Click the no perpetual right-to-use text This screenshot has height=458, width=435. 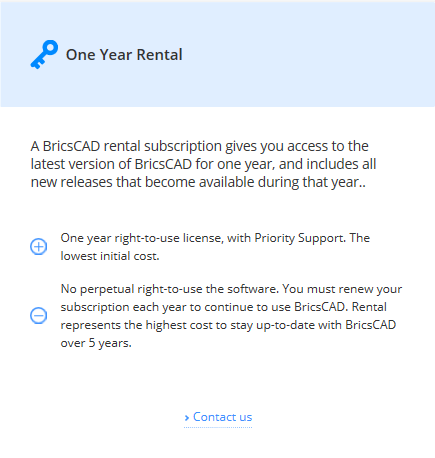[x=231, y=316]
